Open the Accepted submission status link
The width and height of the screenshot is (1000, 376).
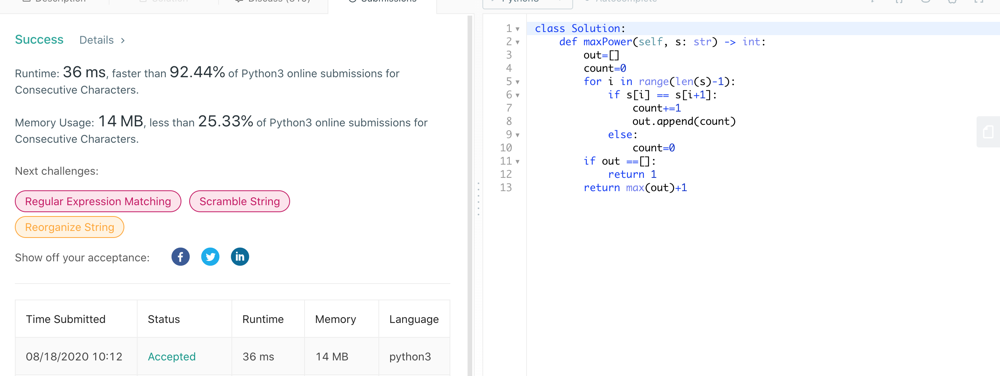[172, 357]
